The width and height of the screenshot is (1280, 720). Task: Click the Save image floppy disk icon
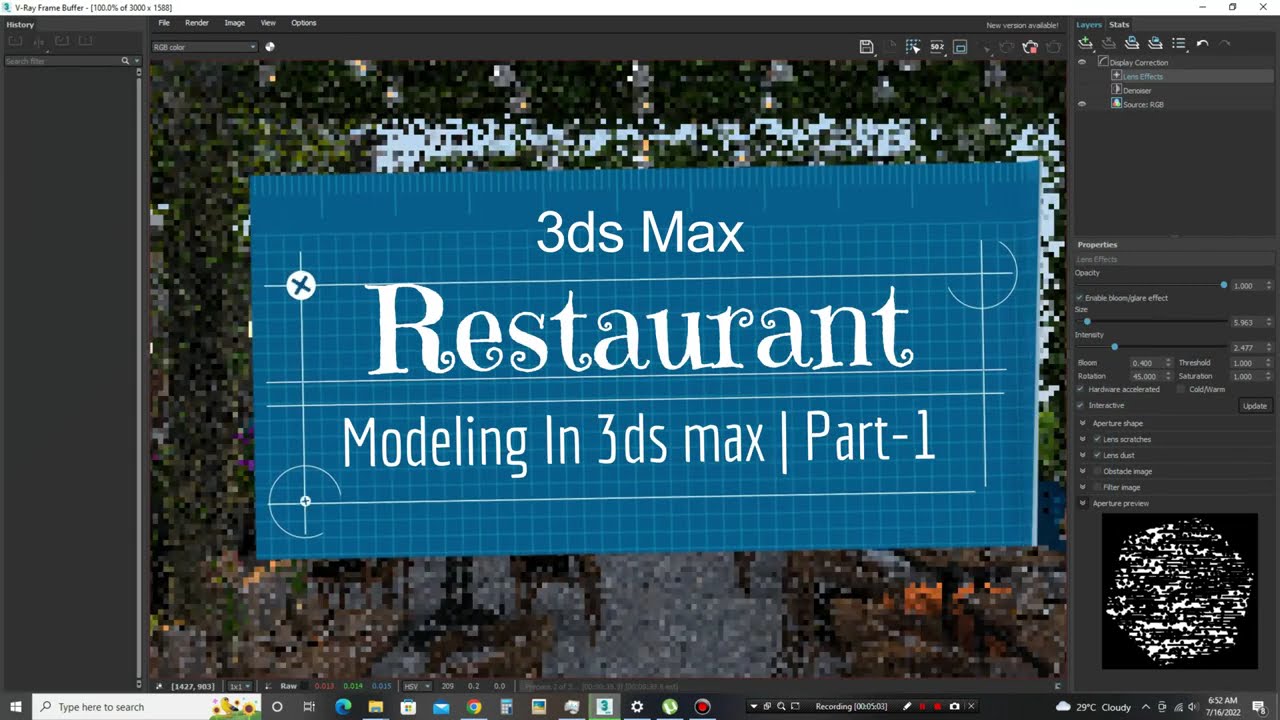(867, 47)
